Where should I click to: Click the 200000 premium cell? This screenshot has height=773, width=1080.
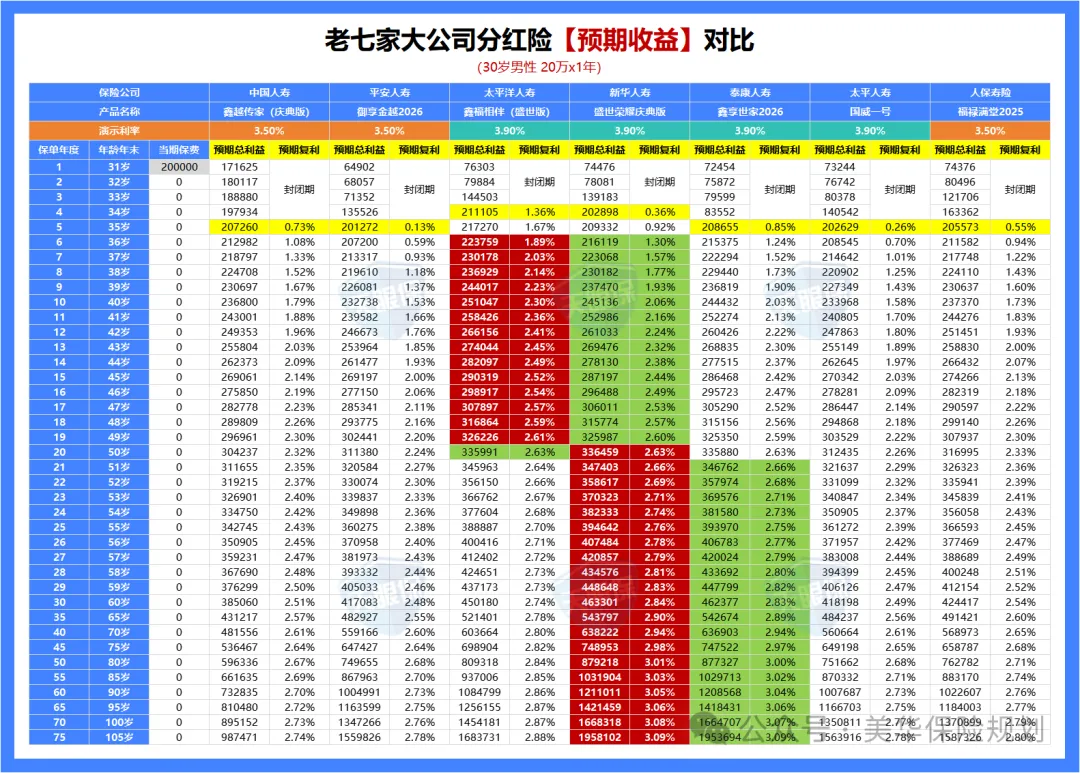[x=179, y=167]
